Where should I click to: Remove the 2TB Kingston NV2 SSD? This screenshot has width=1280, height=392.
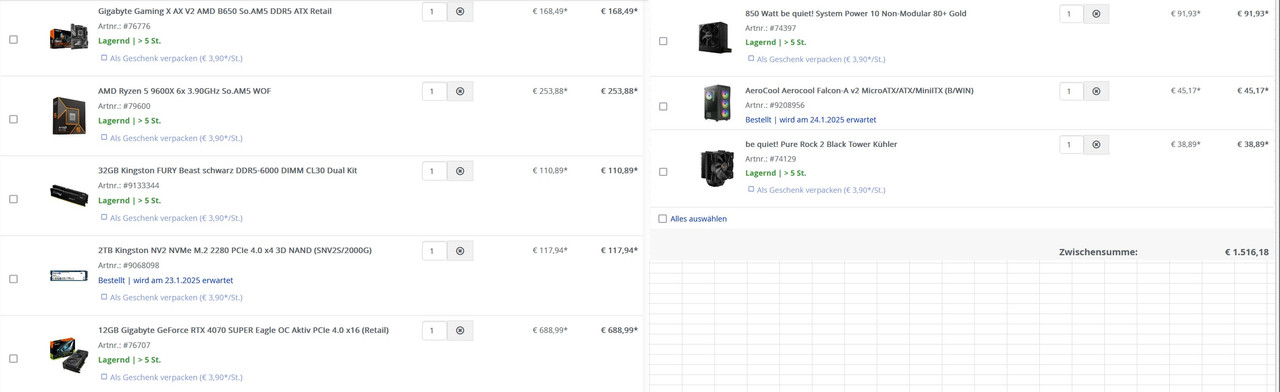(460, 251)
